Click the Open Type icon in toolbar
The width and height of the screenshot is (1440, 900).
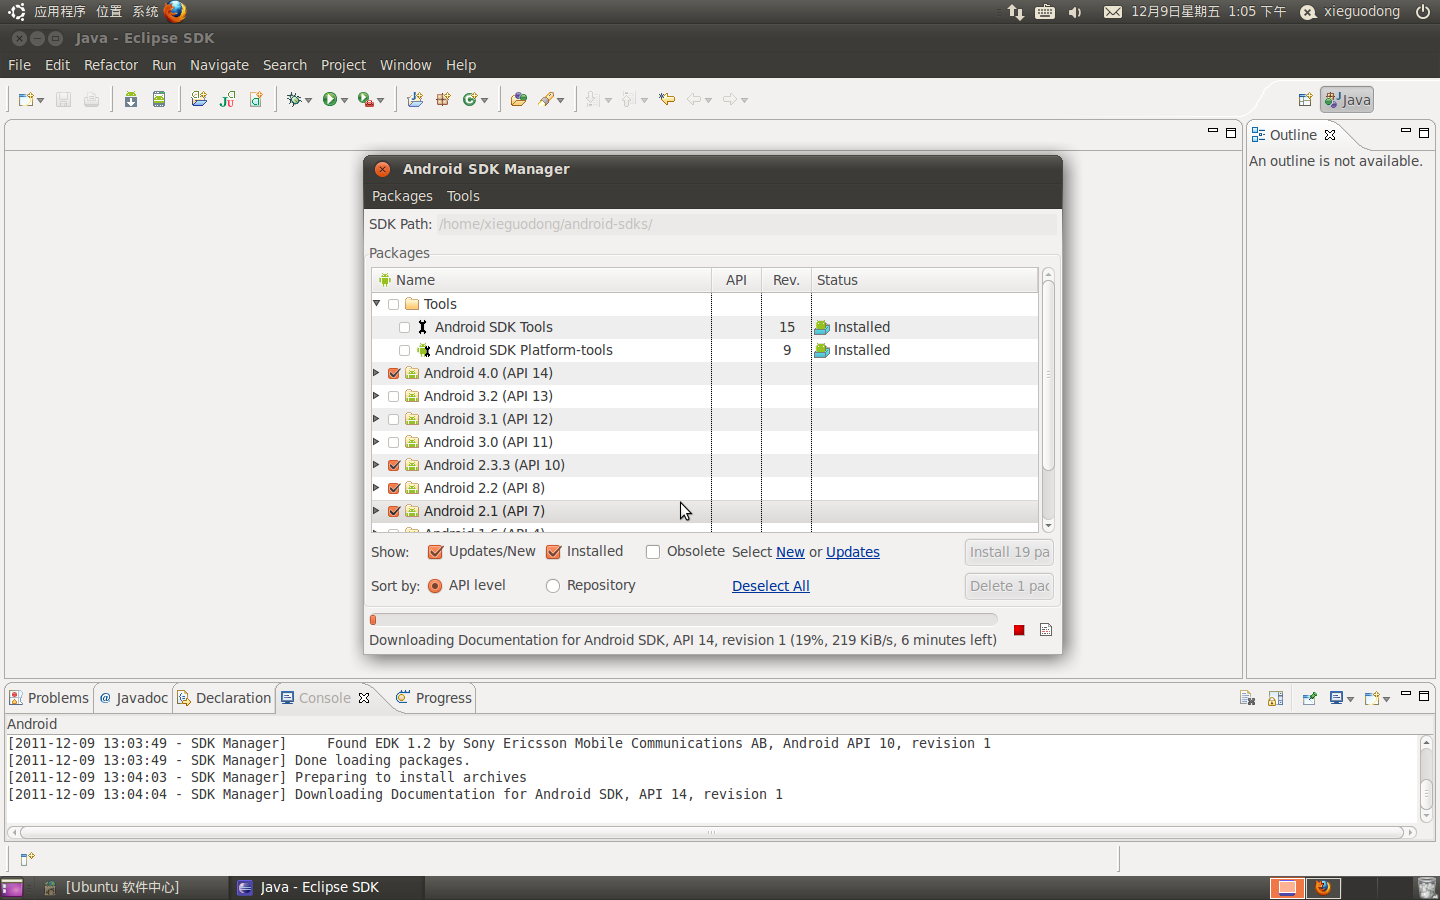518,99
